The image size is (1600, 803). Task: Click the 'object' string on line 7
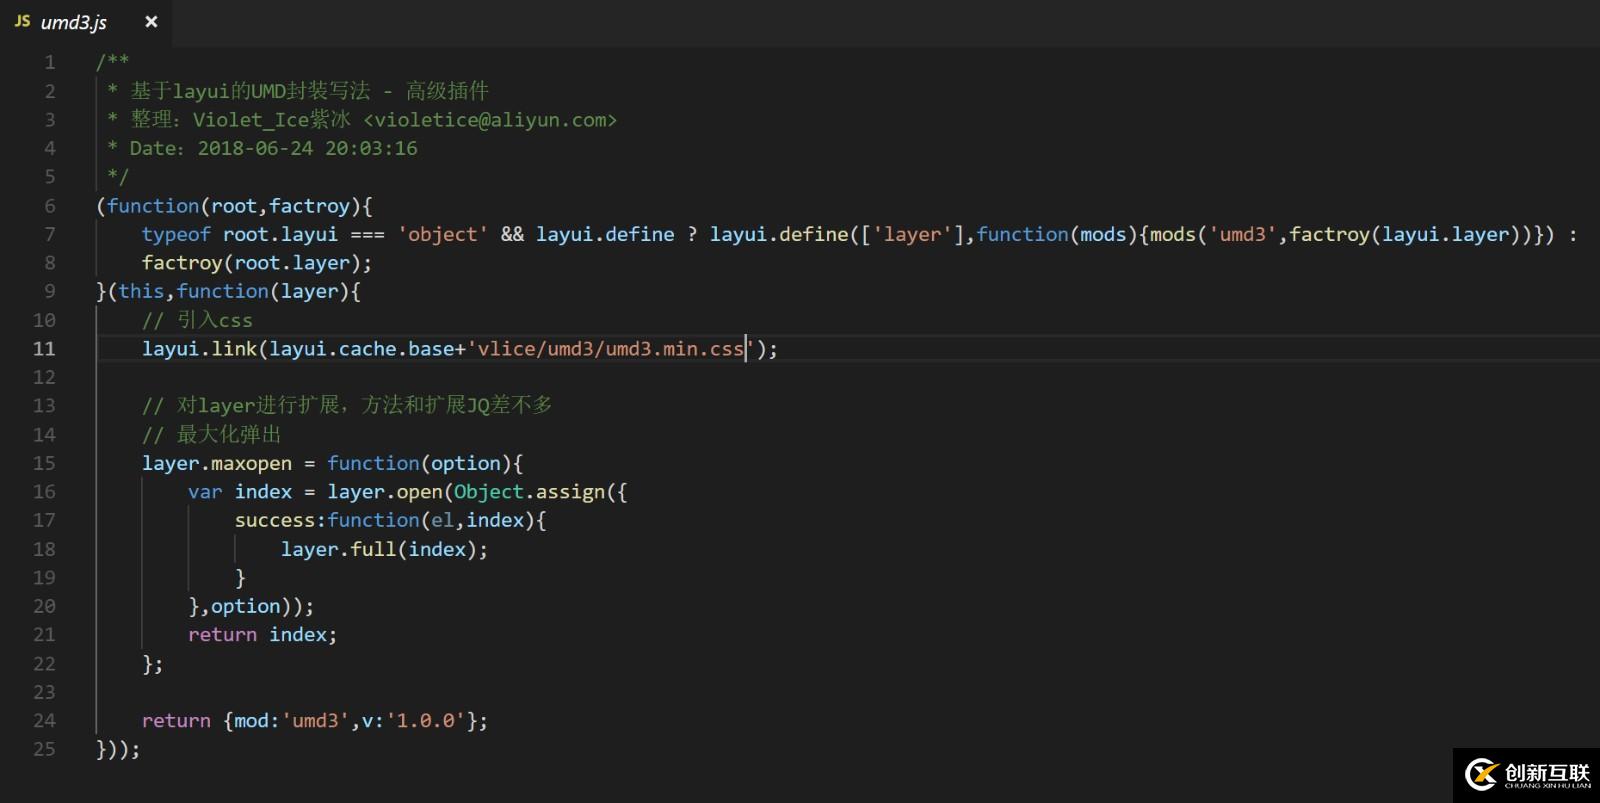[x=443, y=234]
